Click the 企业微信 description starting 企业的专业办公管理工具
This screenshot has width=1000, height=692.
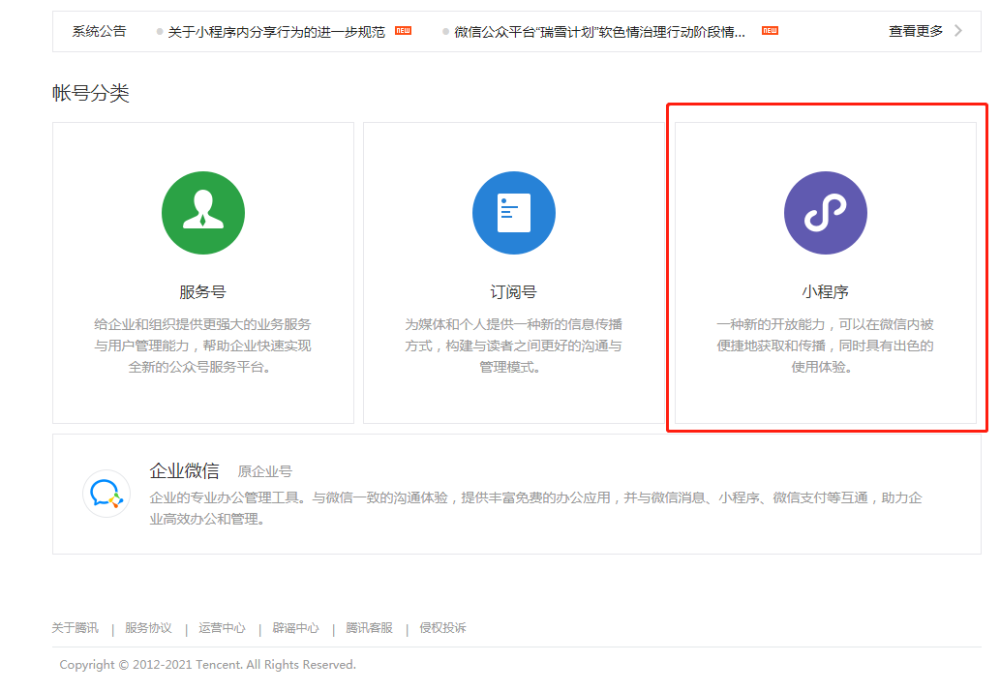536,508
